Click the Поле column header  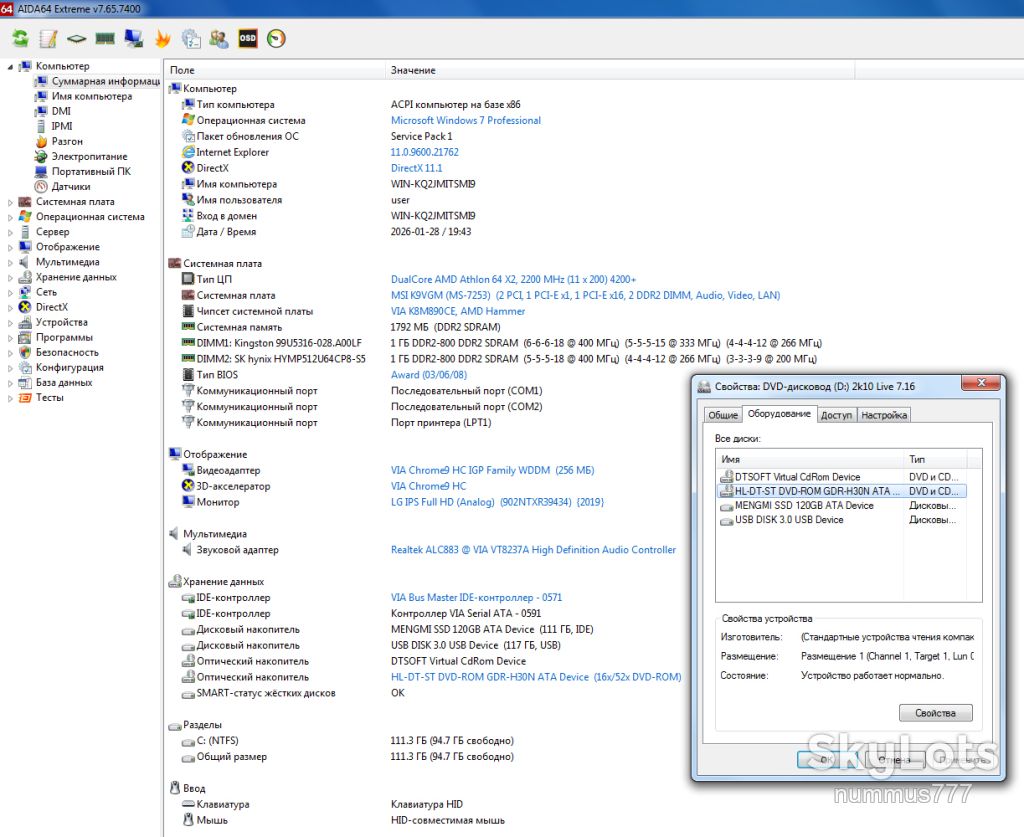[276, 70]
